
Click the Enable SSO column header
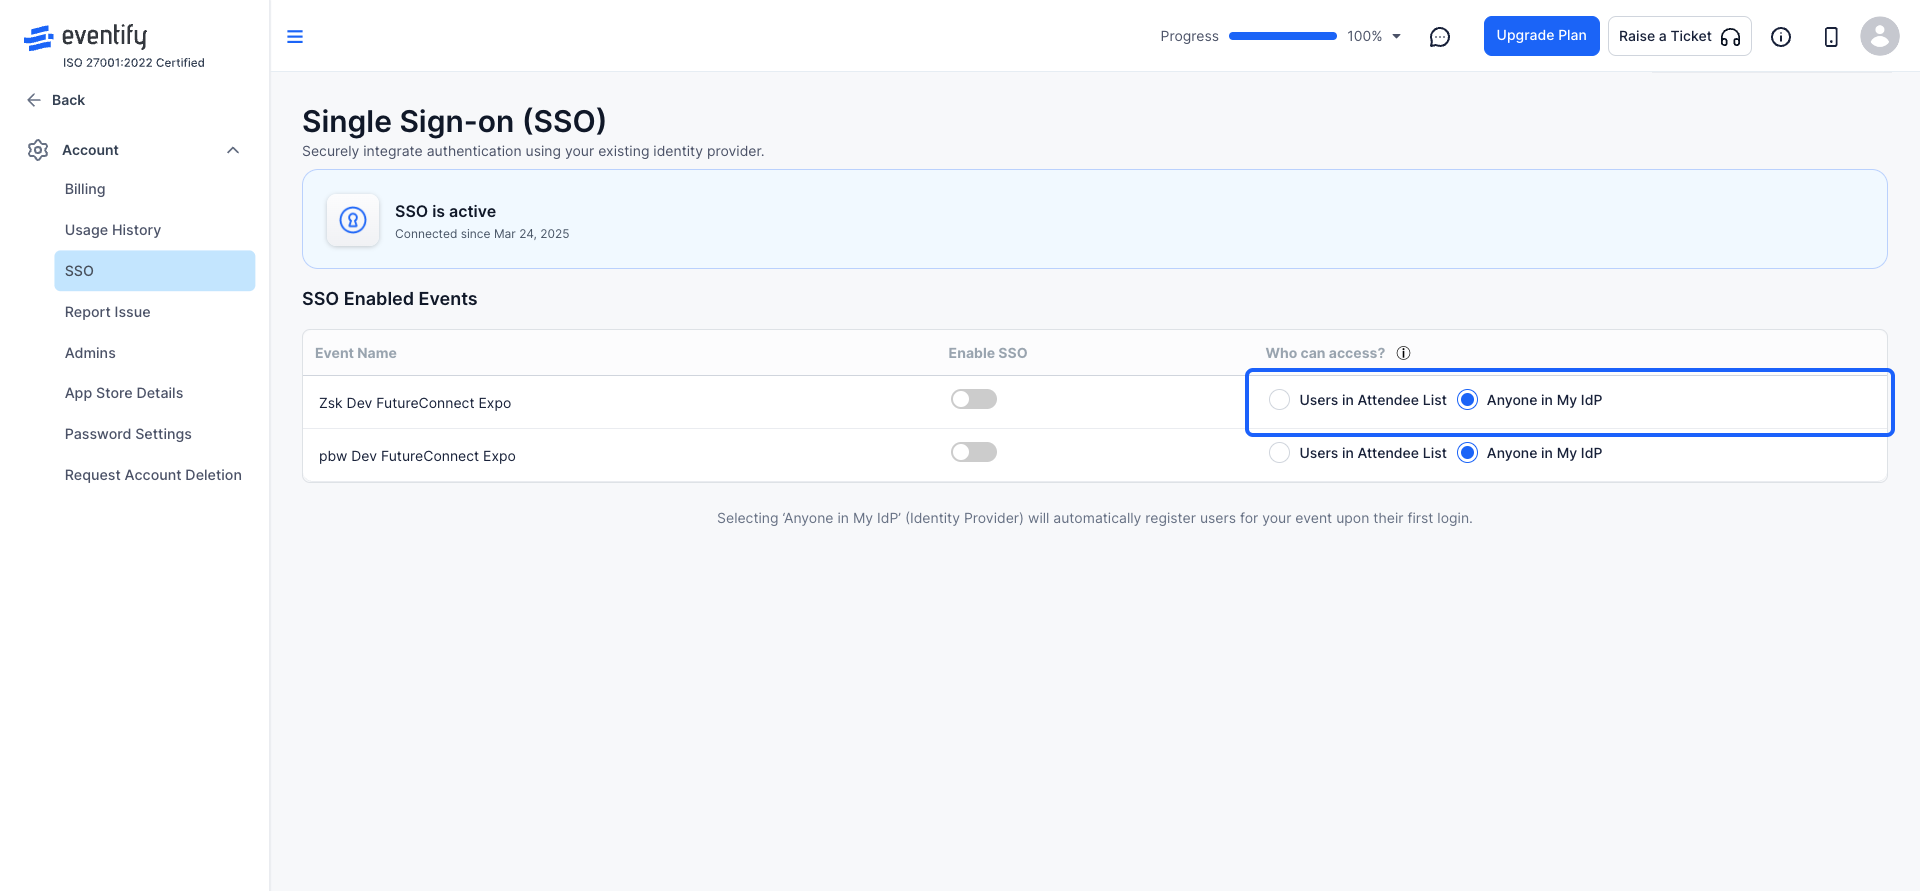coord(987,353)
